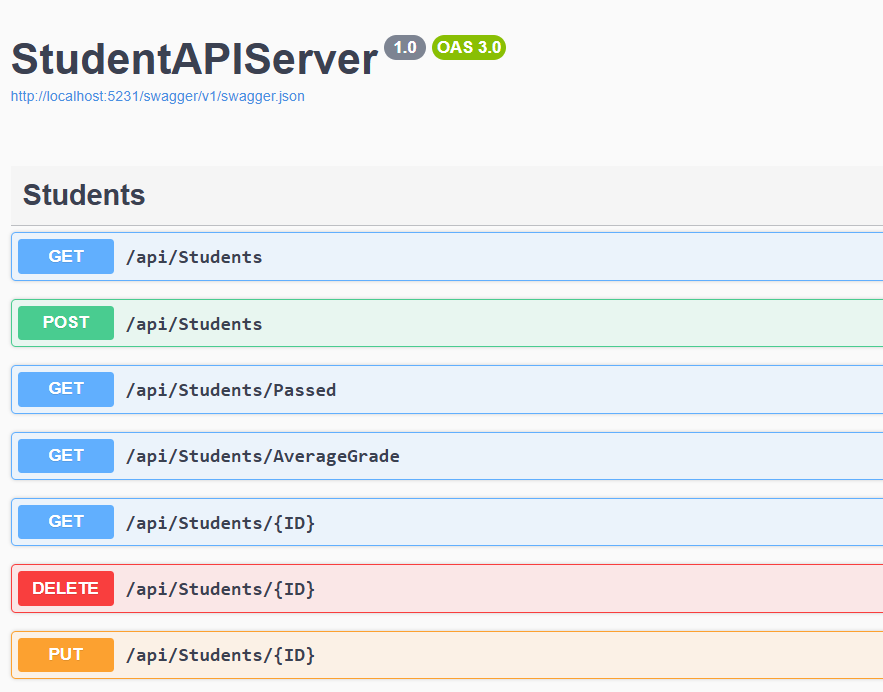Collapse the Students section header
The height and width of the screenshot is (692, 883).
[x=84, y=195]
